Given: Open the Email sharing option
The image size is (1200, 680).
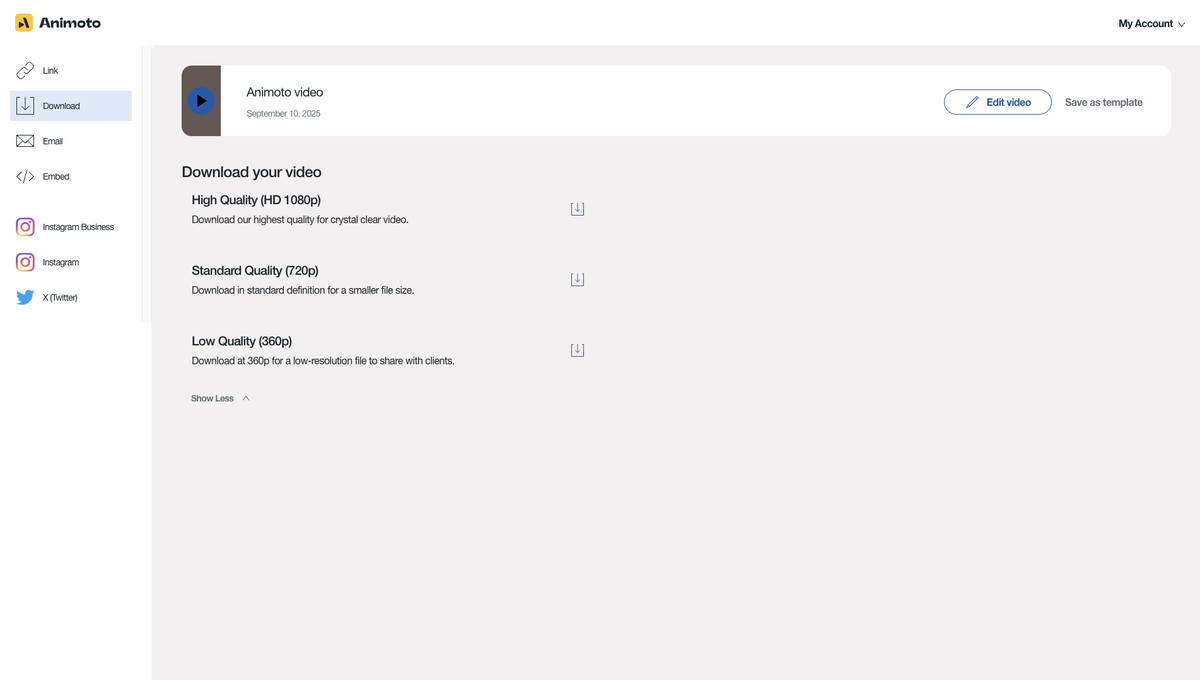Looking at the screenshot, I should 24,140.
